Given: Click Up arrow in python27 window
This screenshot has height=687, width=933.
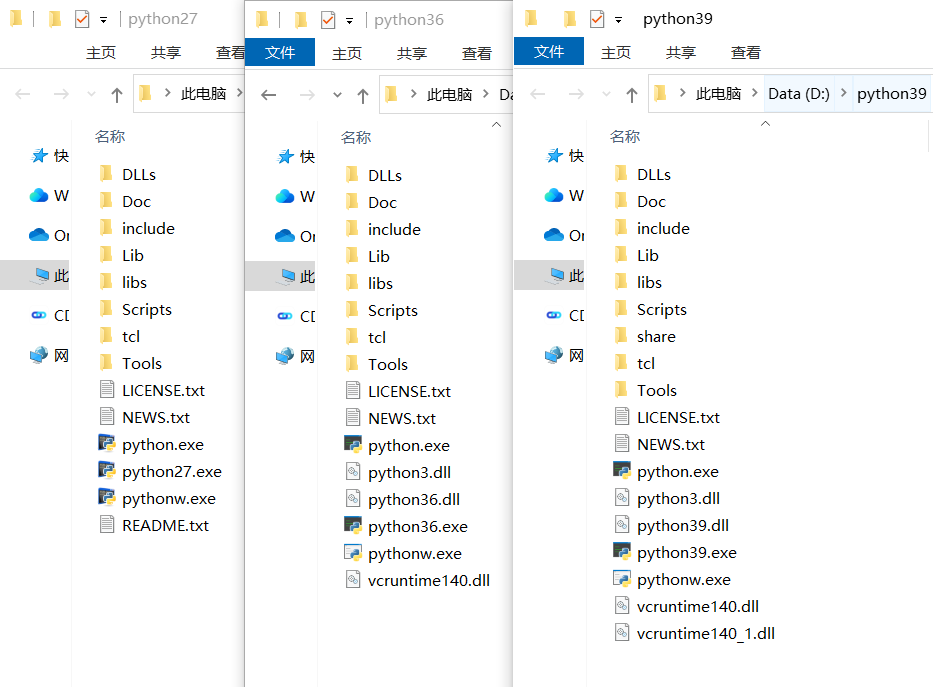Looking at the screenshot, I should (117, 95).
